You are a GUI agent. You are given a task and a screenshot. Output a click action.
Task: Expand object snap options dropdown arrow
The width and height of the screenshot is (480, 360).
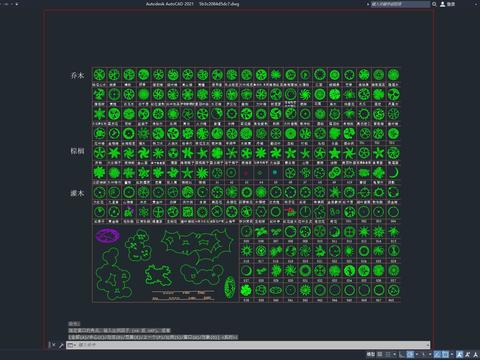(452, 354)
